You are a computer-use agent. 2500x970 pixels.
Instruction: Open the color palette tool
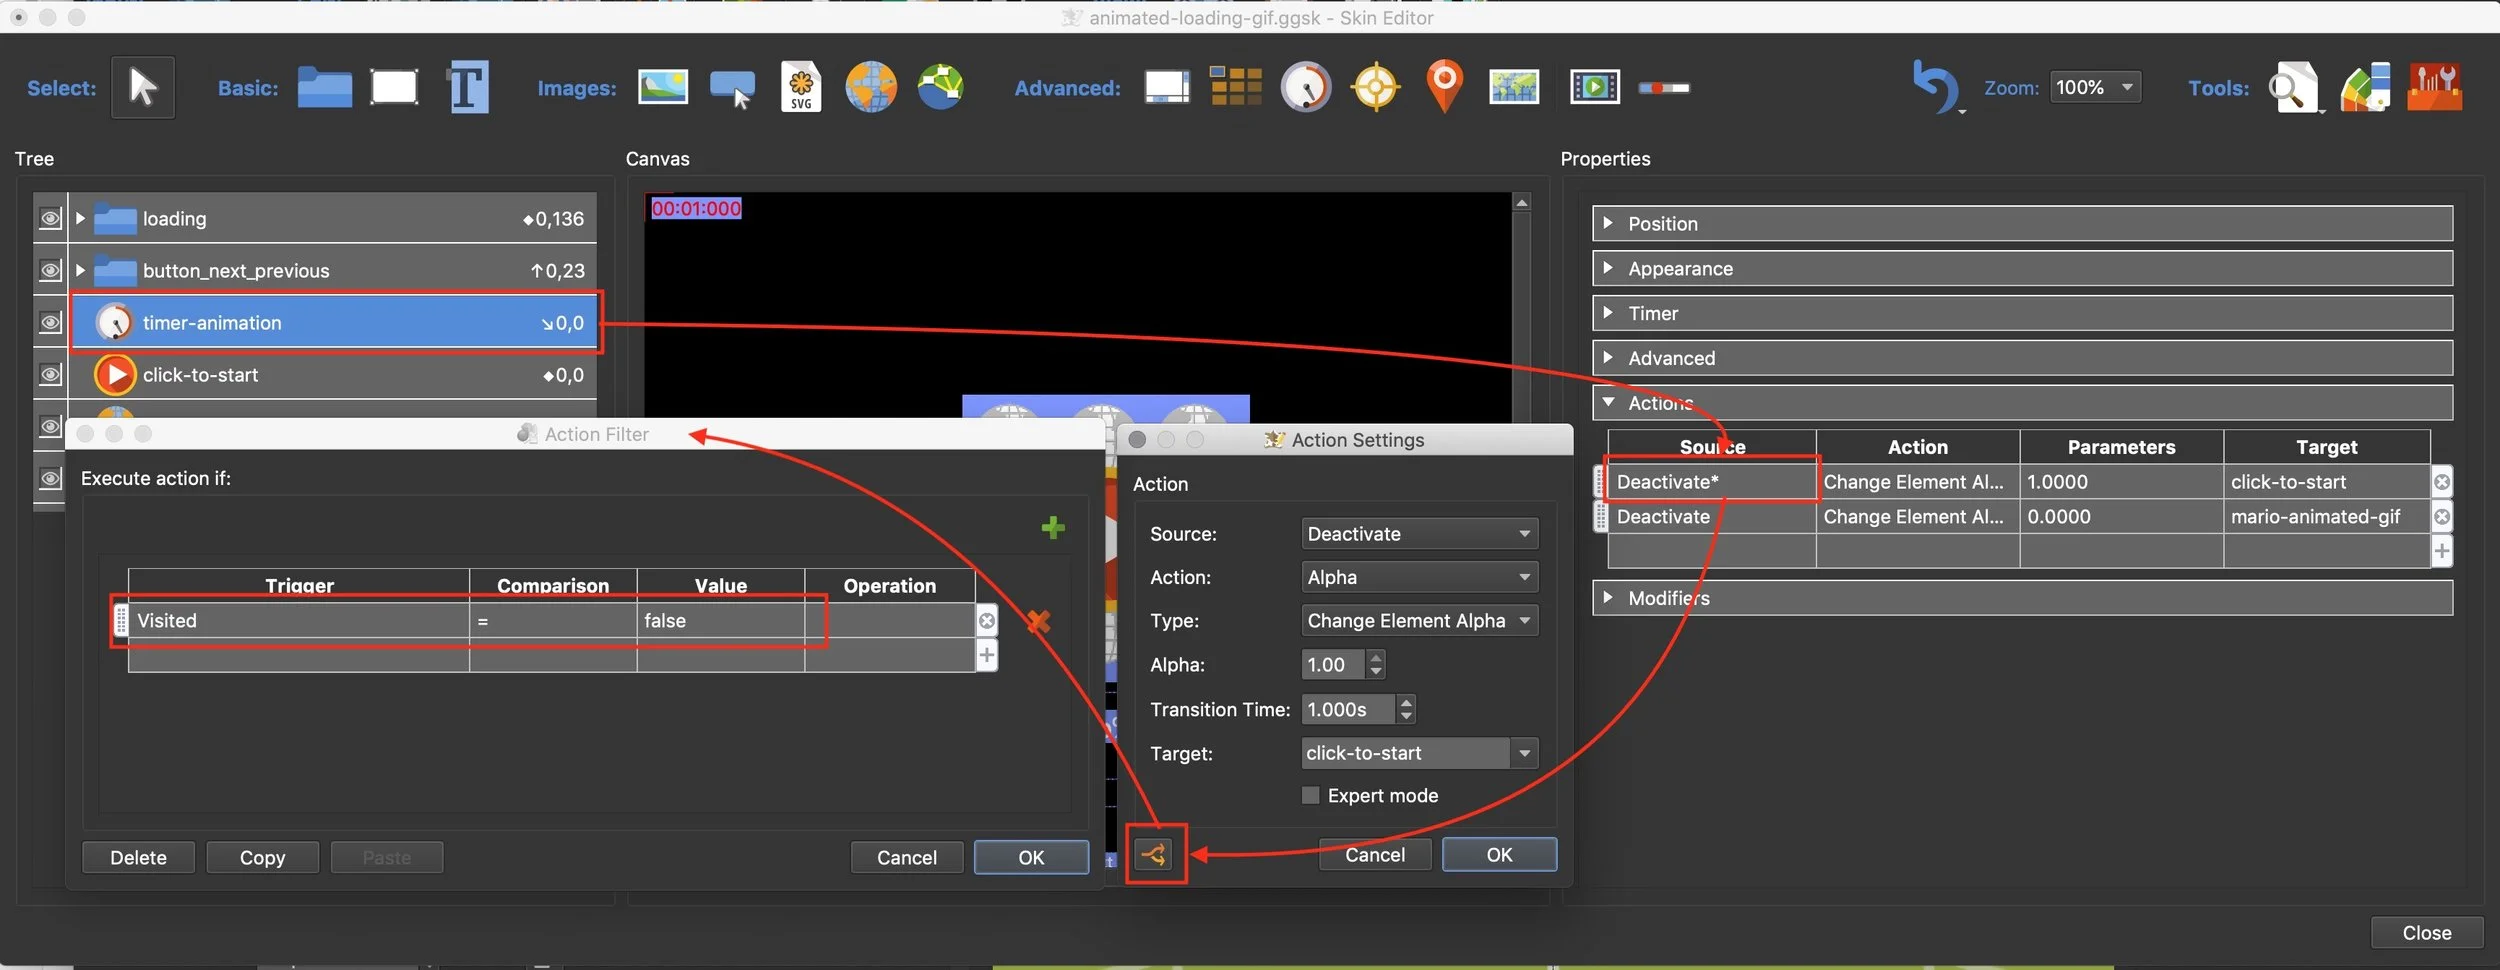2365,87
